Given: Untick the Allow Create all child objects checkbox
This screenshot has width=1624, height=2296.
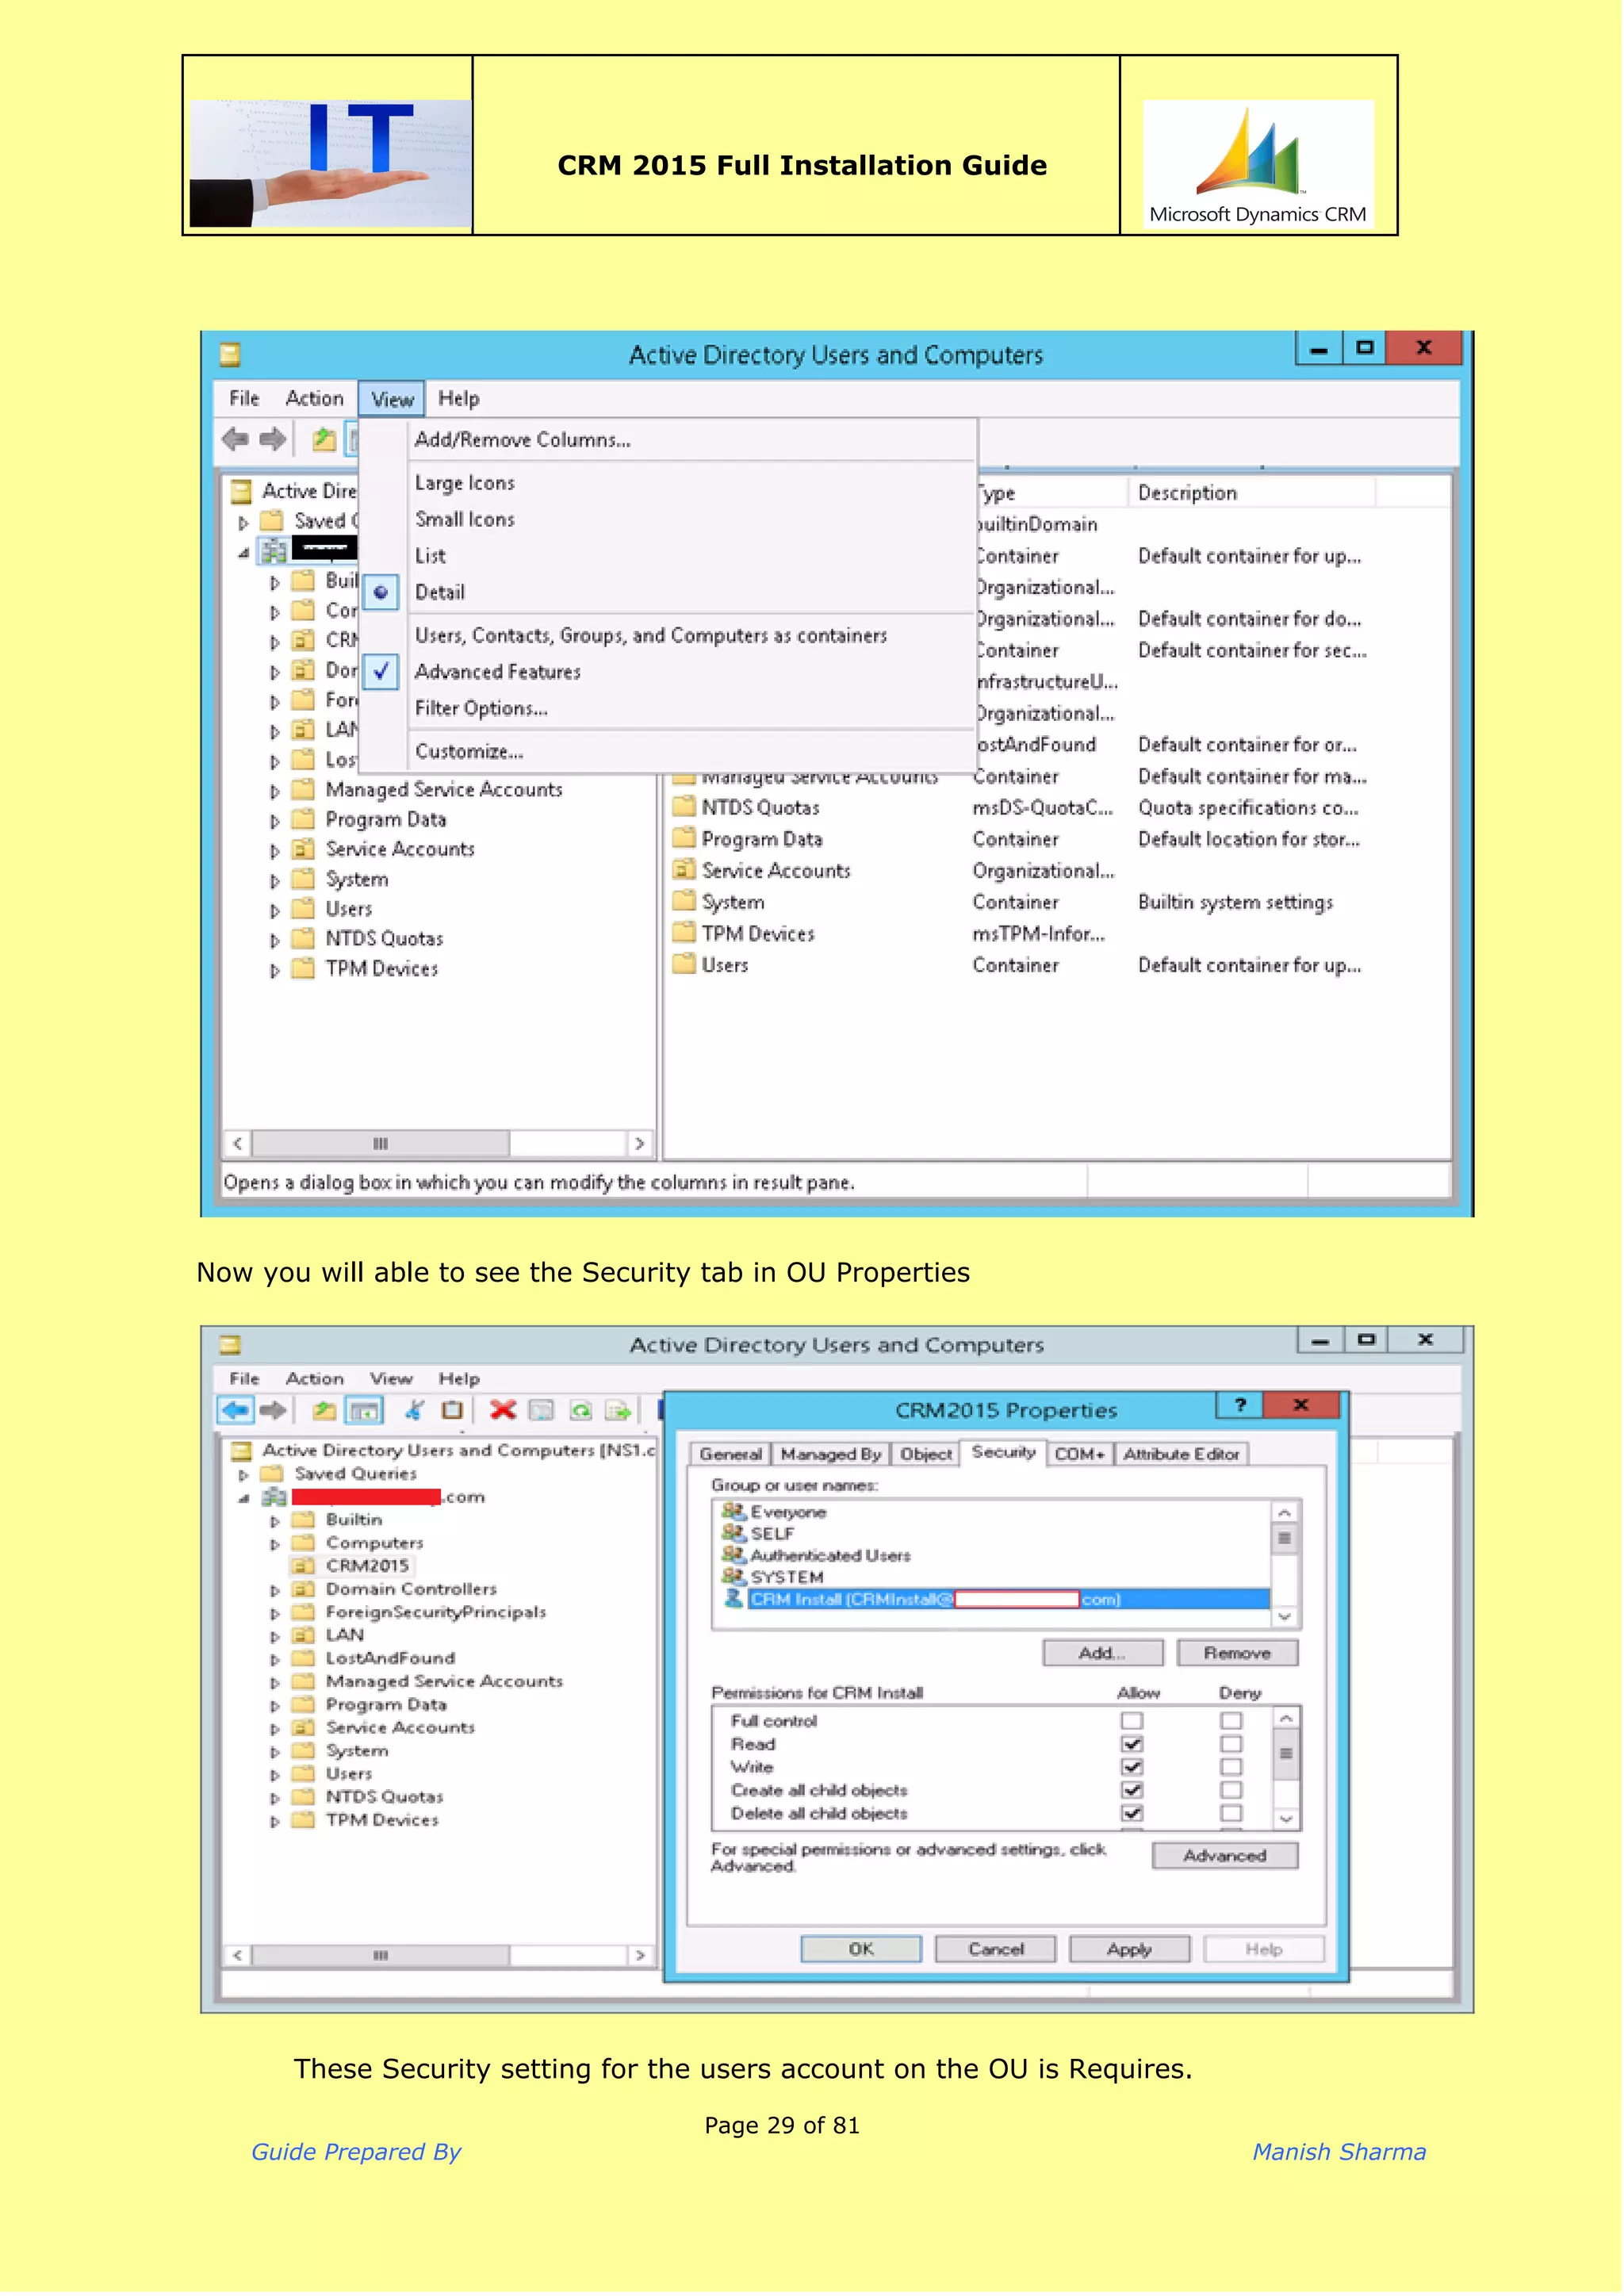Looking at the screenshot, I should click(1132, 1790).
